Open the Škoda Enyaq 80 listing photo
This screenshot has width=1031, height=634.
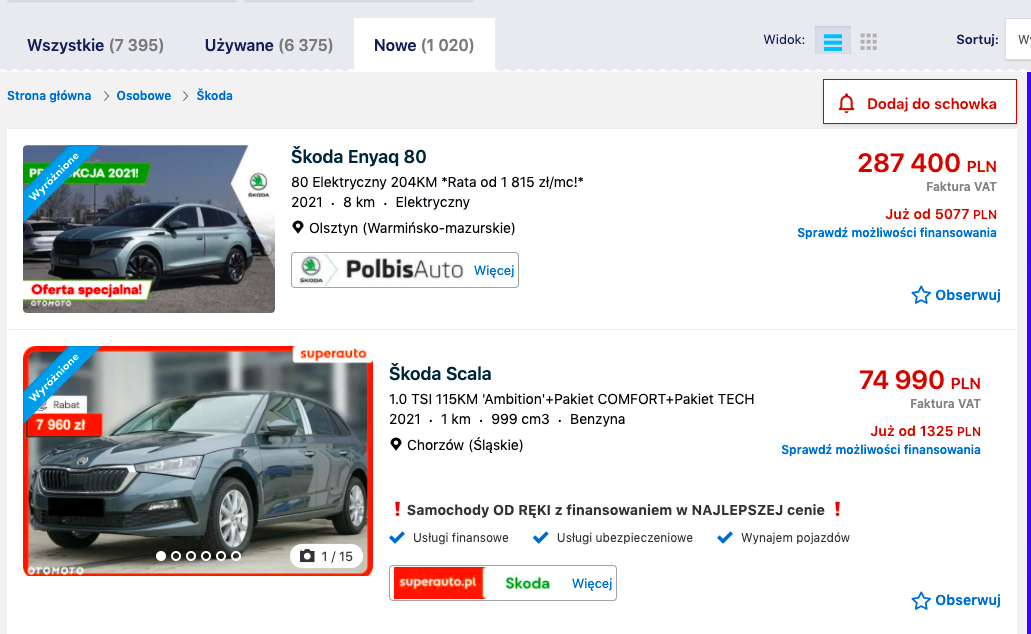point(149,229)
